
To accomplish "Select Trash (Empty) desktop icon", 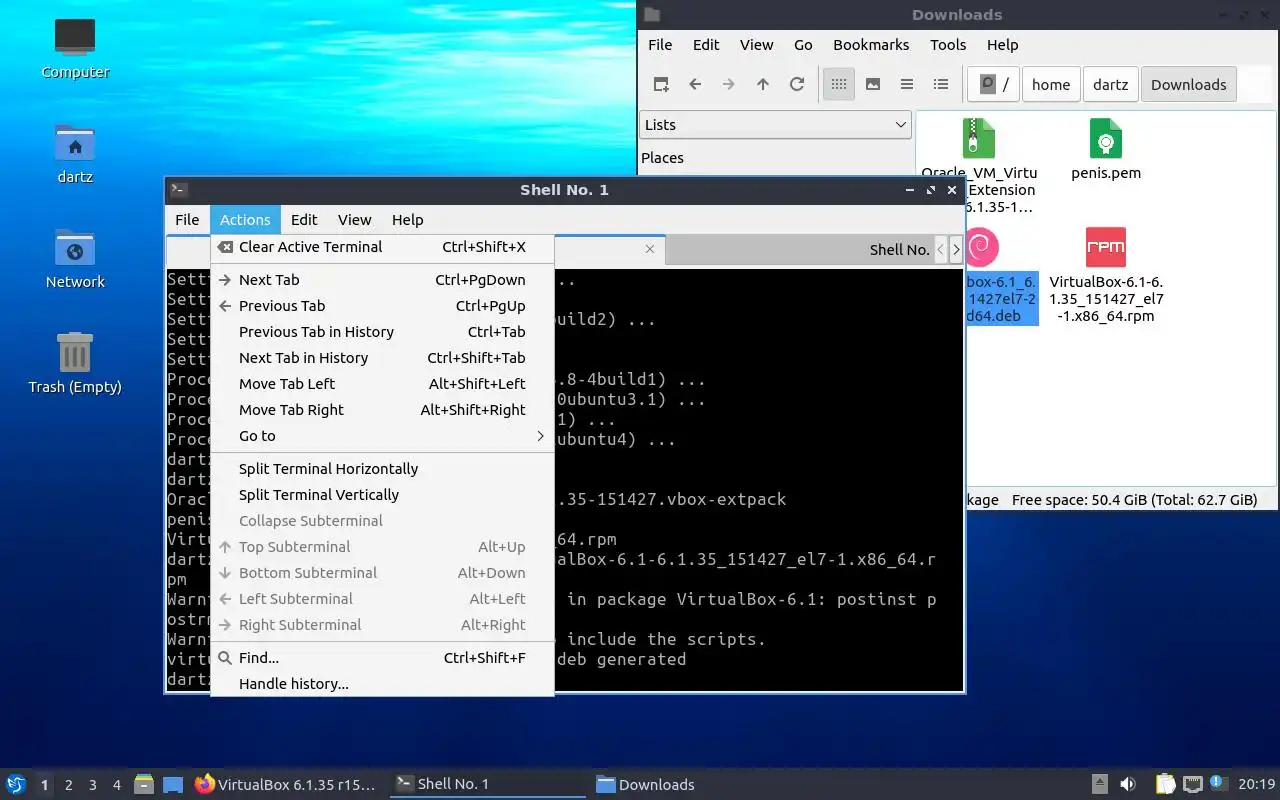I will 75,363.
